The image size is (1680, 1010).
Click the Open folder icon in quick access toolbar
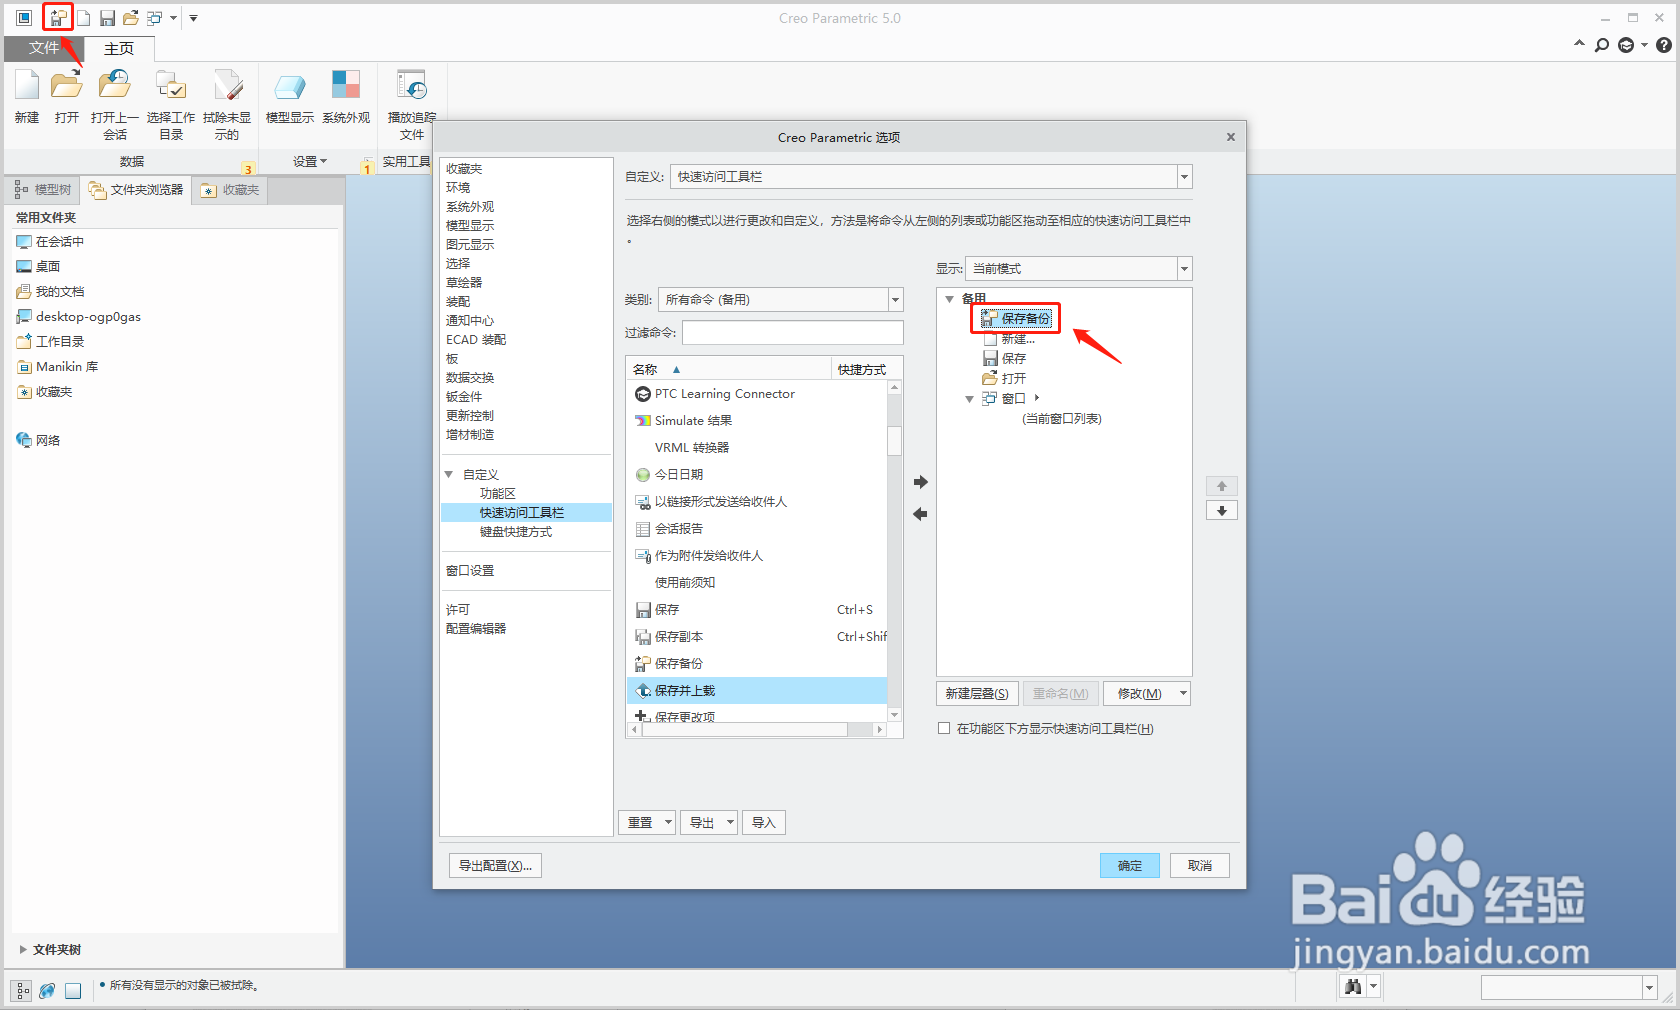(131, 18)
